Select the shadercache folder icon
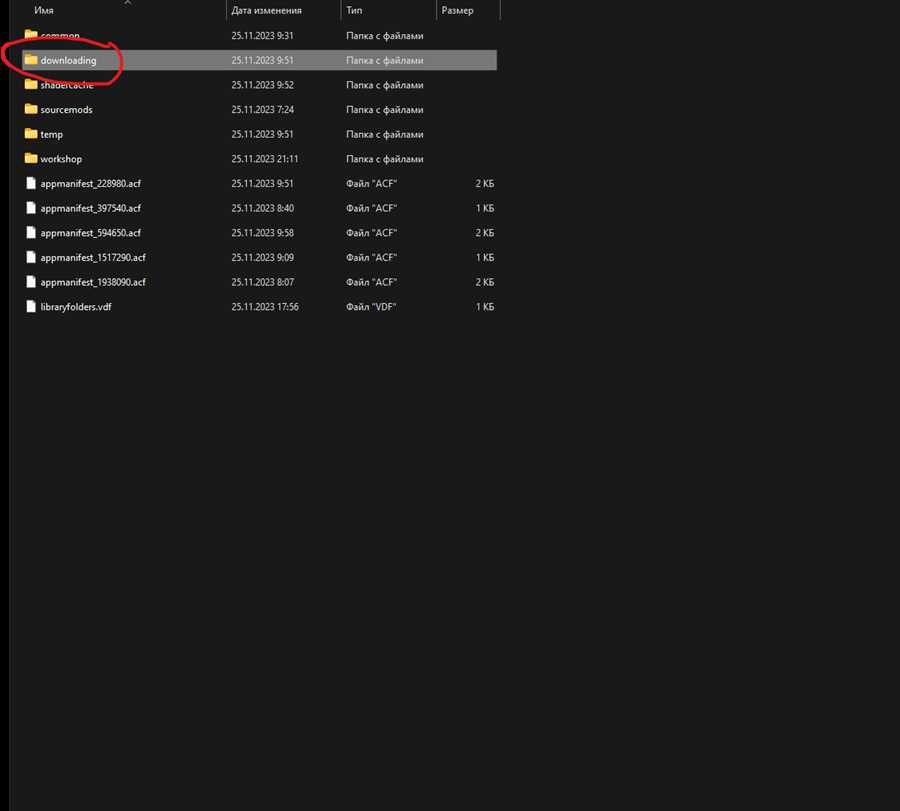The width and height of the screenshot is (900, 811). pos(31,84)
